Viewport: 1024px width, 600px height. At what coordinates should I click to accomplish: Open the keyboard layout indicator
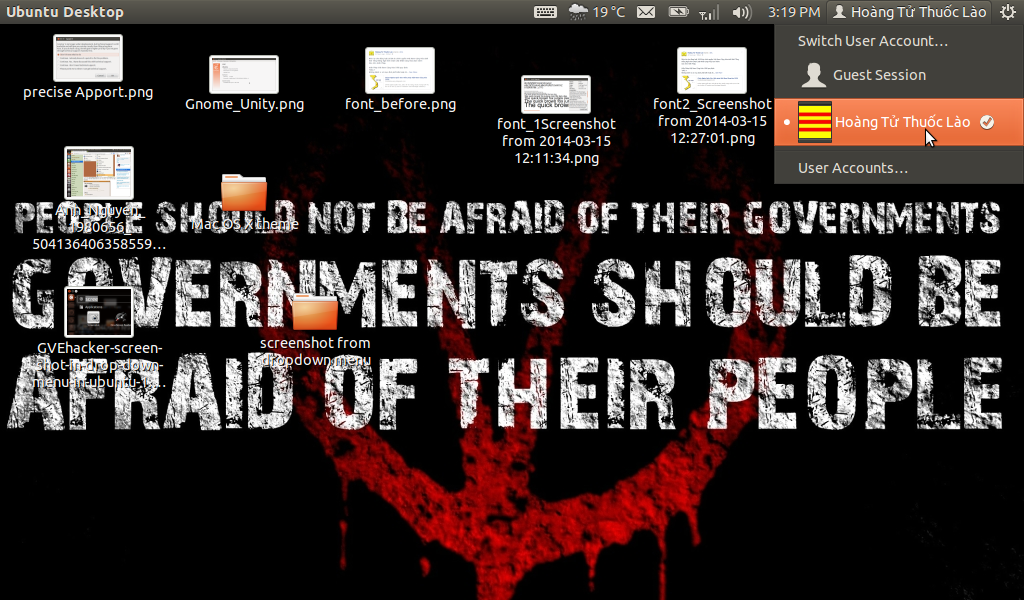pyautogui.click(x=545, y=12)
